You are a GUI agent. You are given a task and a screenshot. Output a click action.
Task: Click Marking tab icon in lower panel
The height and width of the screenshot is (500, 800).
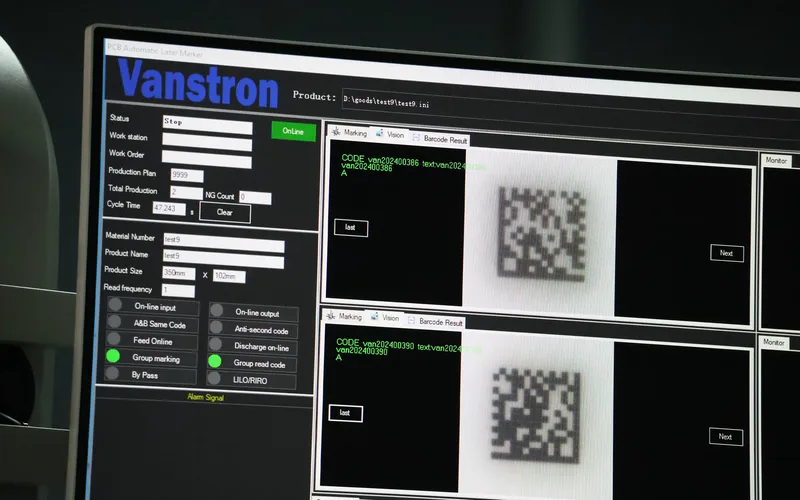330,316
